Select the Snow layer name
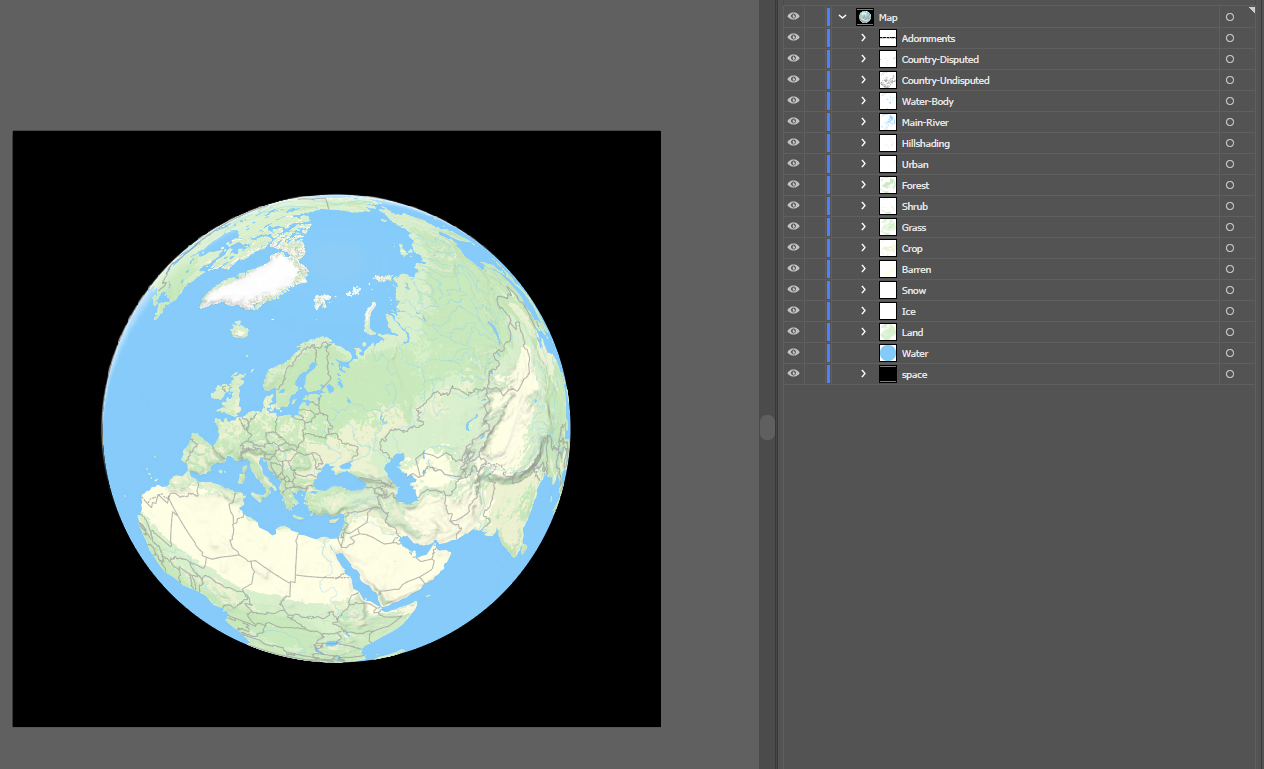 pos(913,291)
